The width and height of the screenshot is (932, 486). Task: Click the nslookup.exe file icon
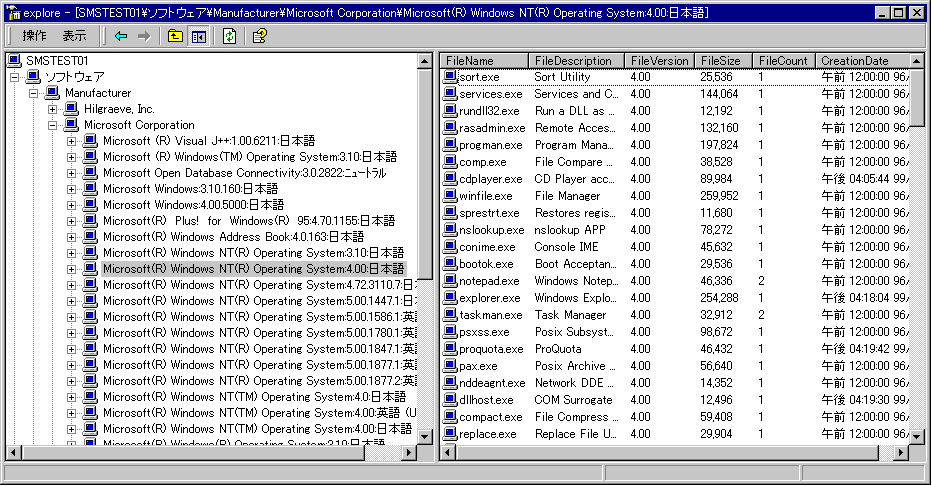pyautogui.click(x=451, y=230)
